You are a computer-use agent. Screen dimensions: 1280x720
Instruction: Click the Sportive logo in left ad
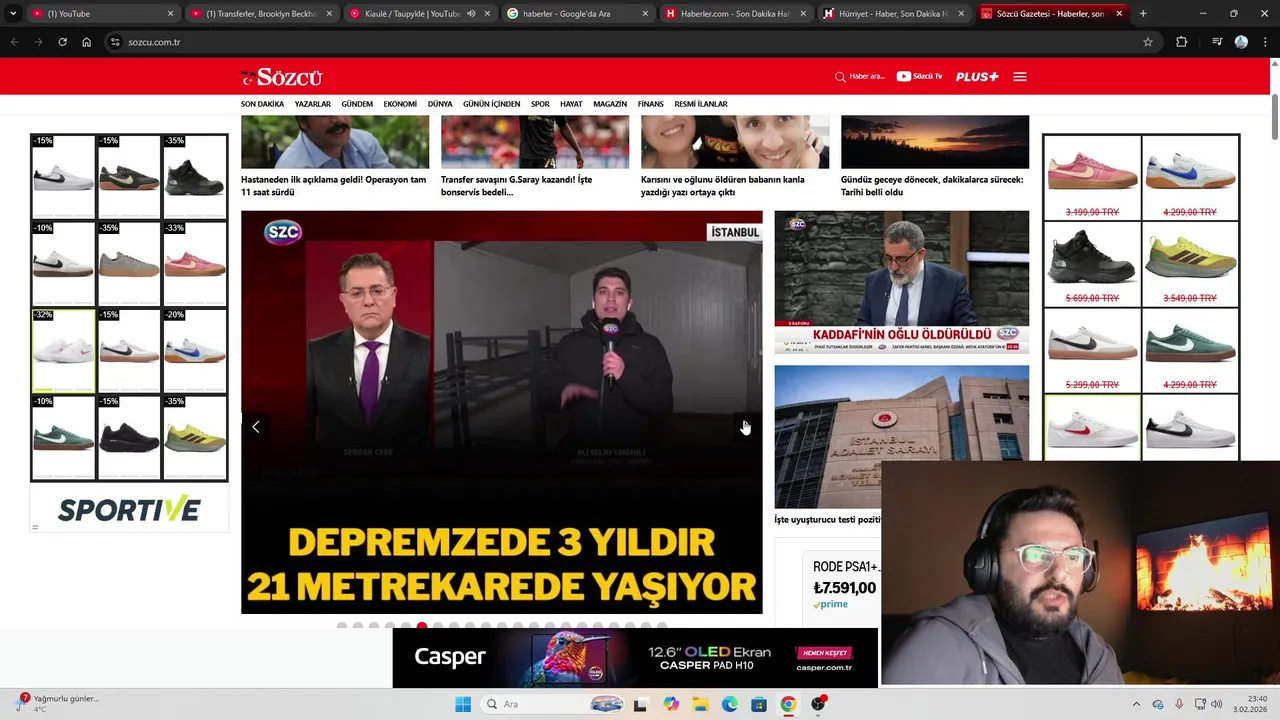[x=129, y=510]
